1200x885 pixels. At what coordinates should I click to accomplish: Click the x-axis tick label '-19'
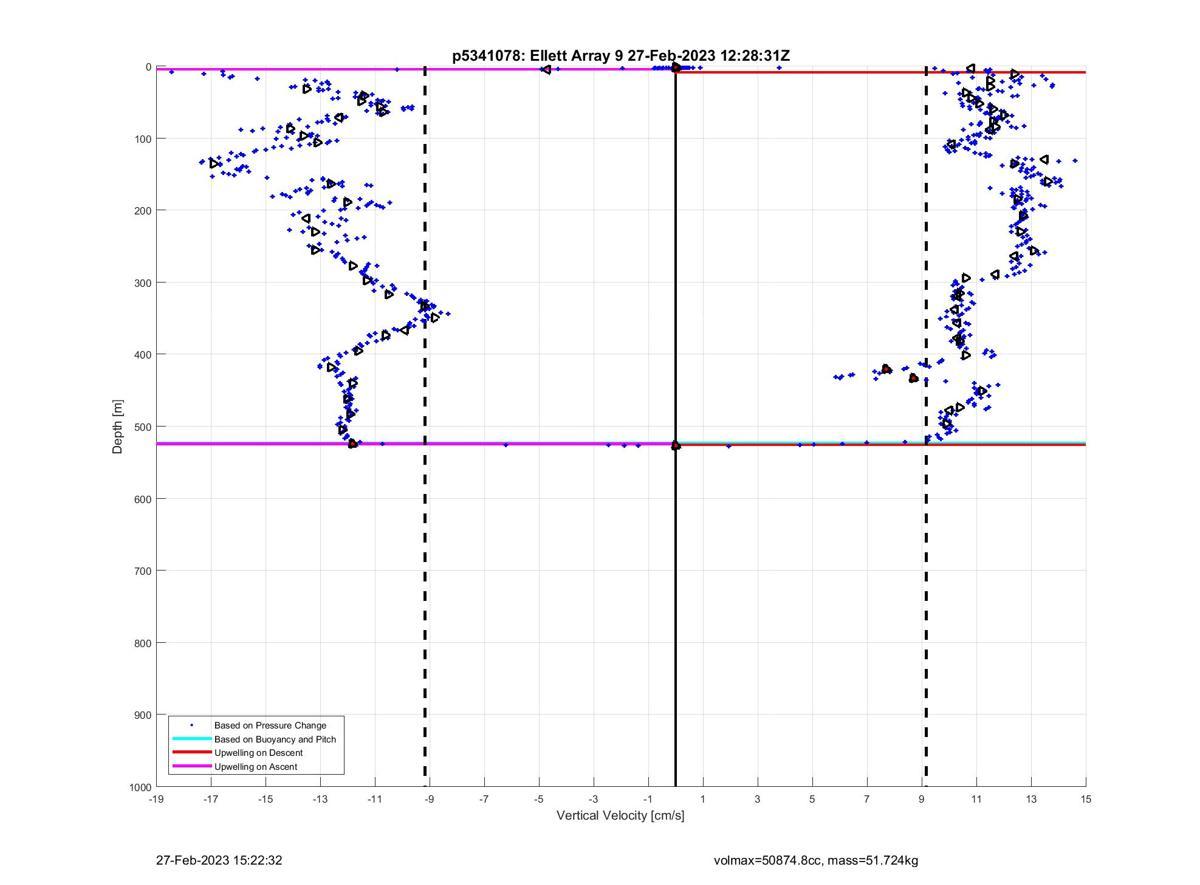click(156, 799)
